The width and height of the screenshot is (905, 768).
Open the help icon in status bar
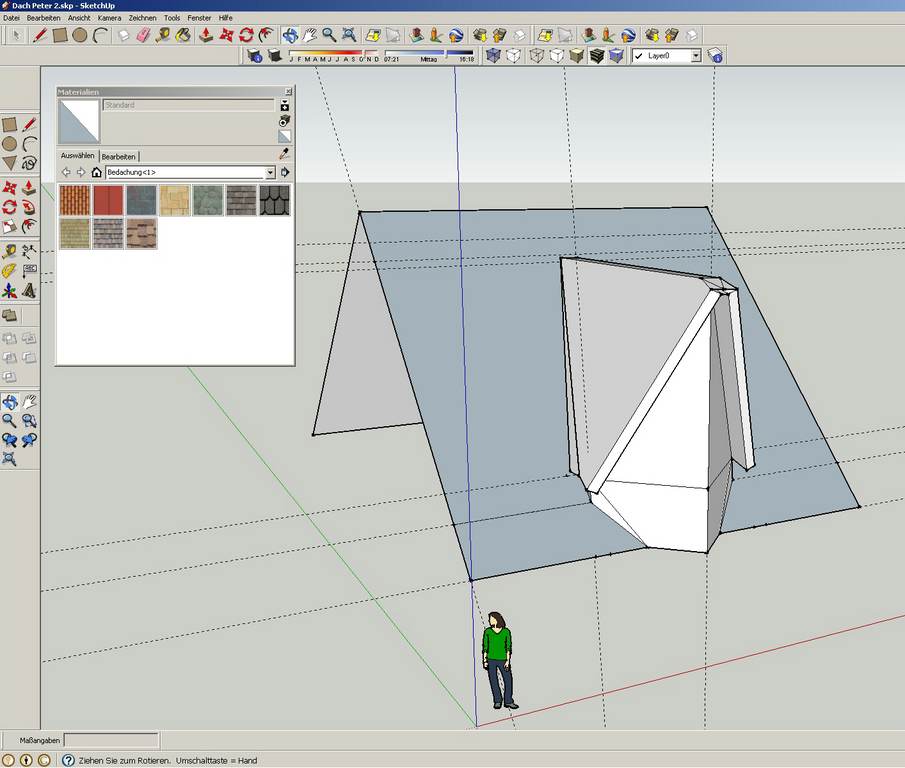click(68, 760)
